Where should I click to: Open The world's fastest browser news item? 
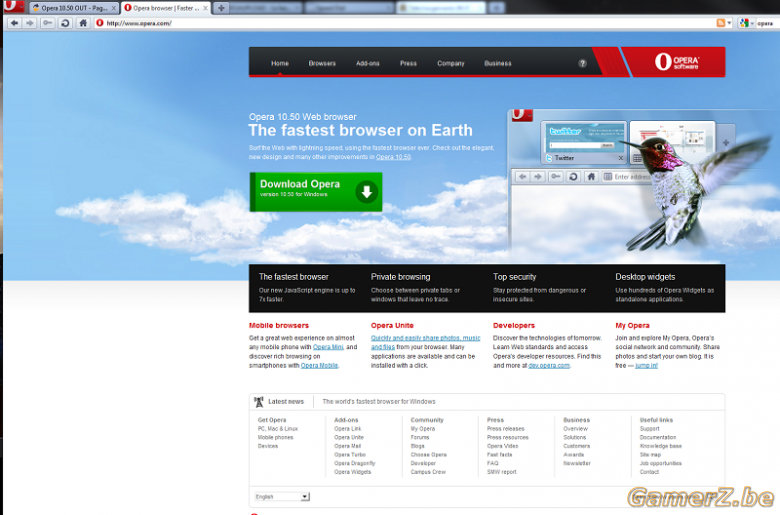(379, 402)
